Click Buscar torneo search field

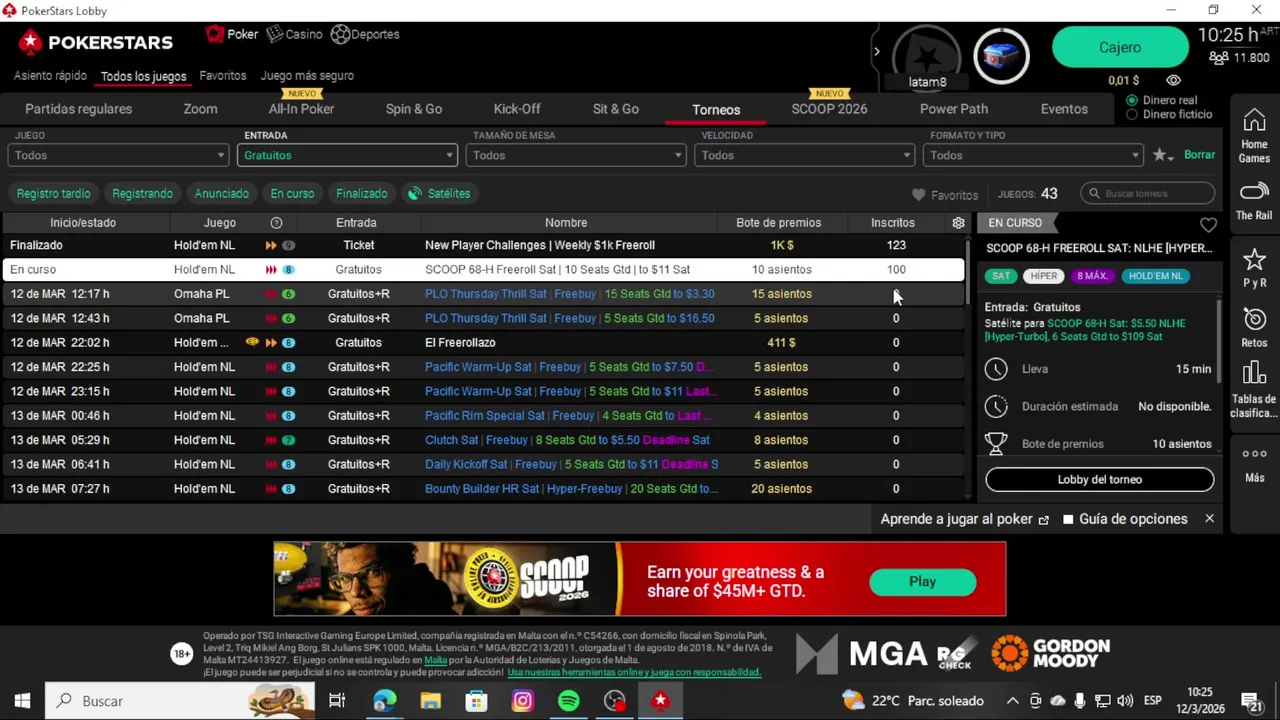coord(1148,193)
